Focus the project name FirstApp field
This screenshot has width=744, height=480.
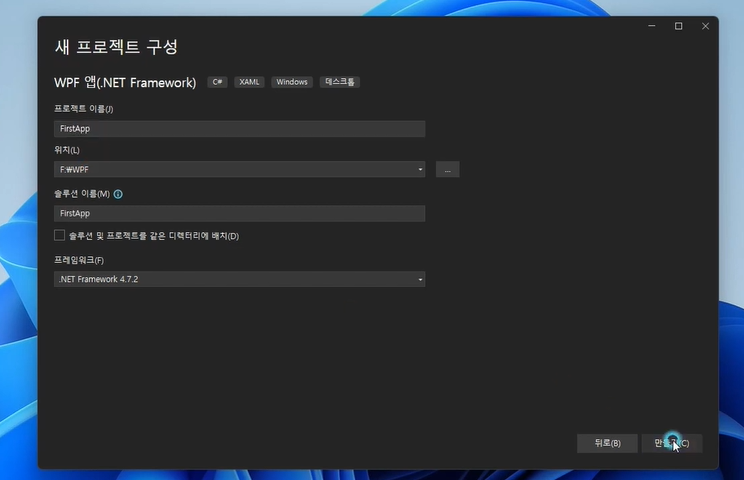pos(240,129)
